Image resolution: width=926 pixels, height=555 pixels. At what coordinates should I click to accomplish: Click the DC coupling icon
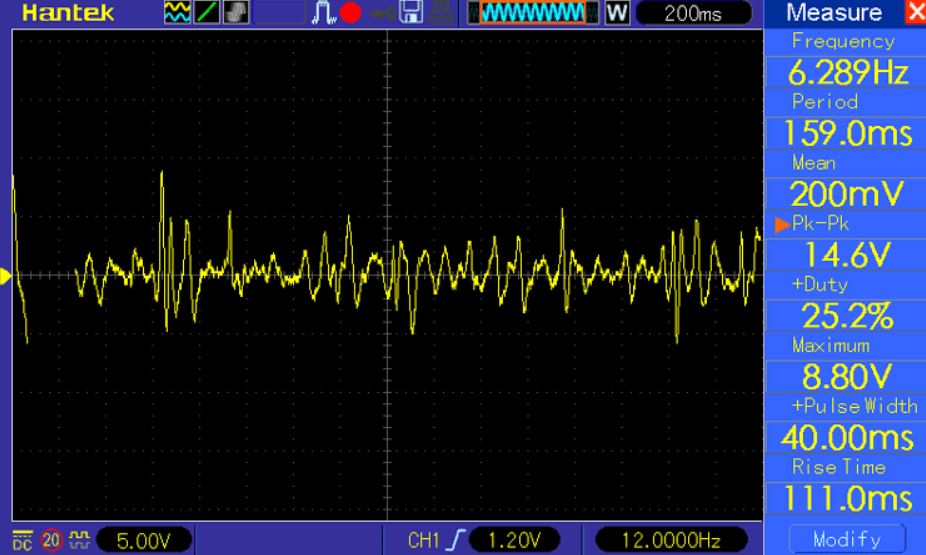click(x=22, y=540)
